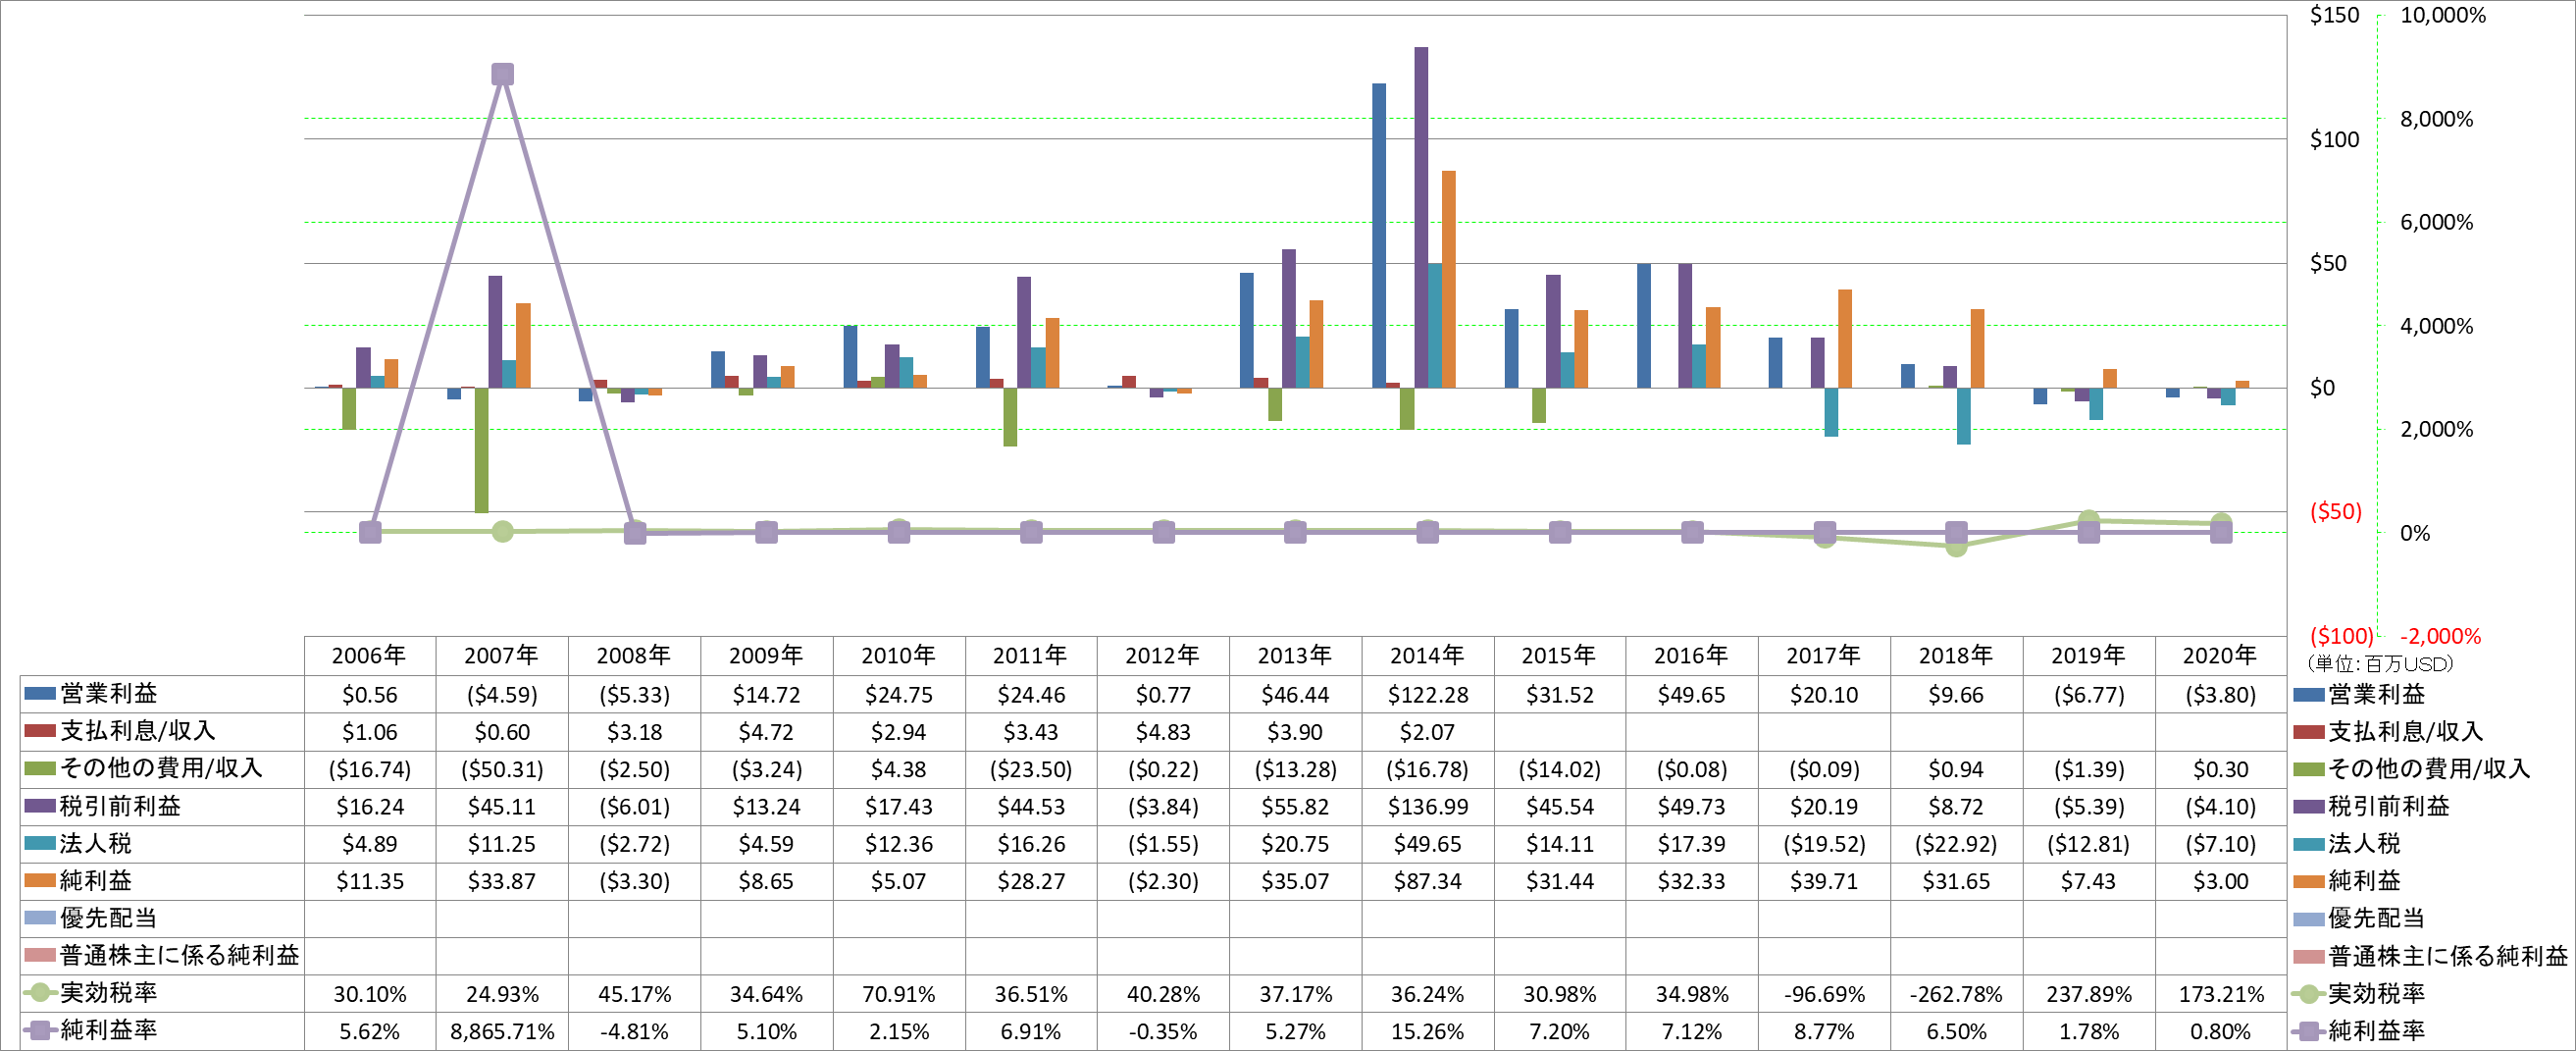Click the 8,000% percentage axis label
This screenshot has width=2576, height=1051.
pyautogui.click(x=2437, y=119)
